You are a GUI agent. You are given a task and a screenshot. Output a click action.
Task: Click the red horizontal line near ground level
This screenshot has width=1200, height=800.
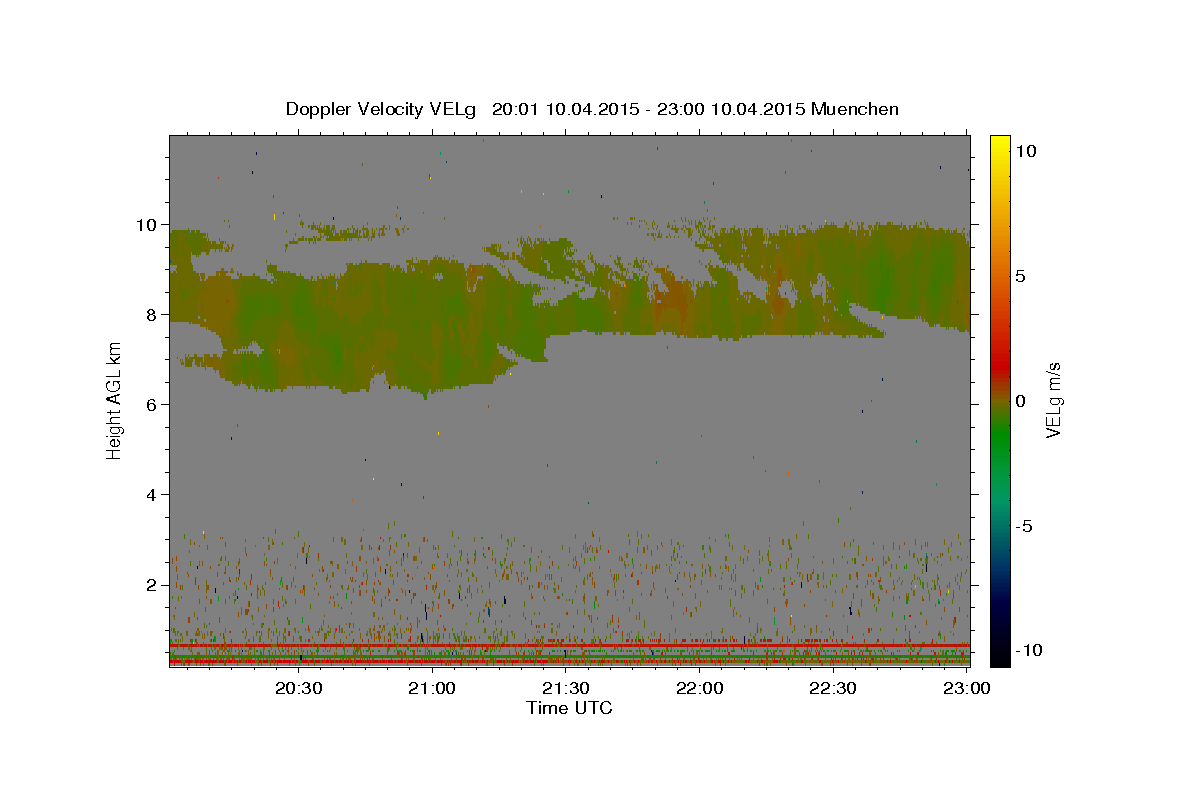coord(569,646)
